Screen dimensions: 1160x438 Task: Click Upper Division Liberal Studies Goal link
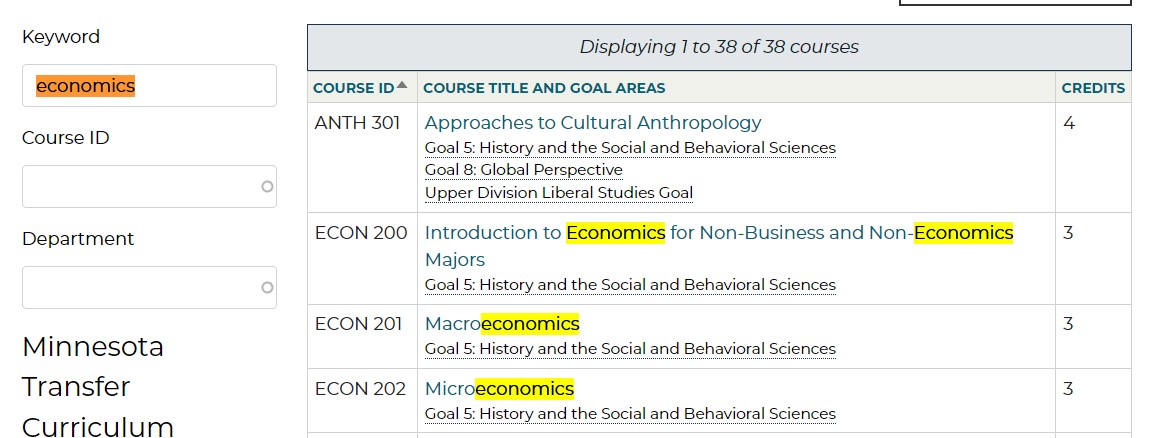tap(558, 193)
